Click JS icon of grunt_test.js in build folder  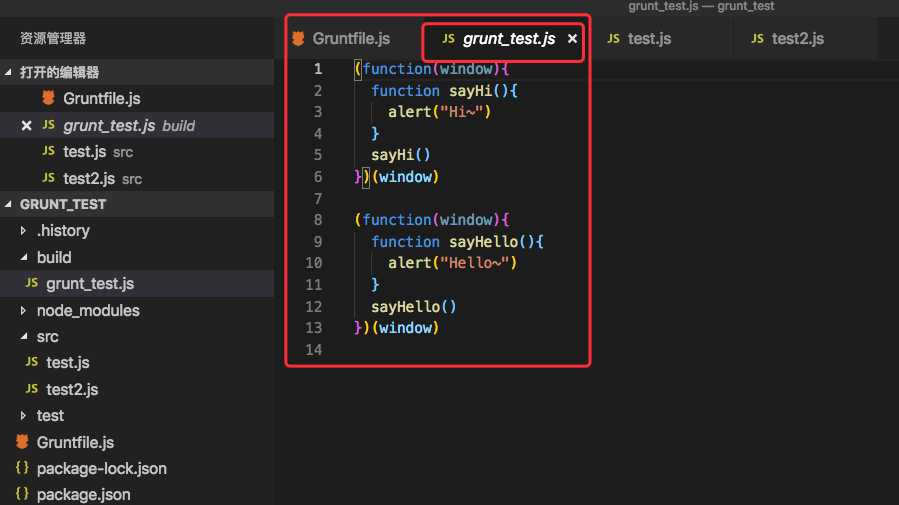[x=32, y=283]
